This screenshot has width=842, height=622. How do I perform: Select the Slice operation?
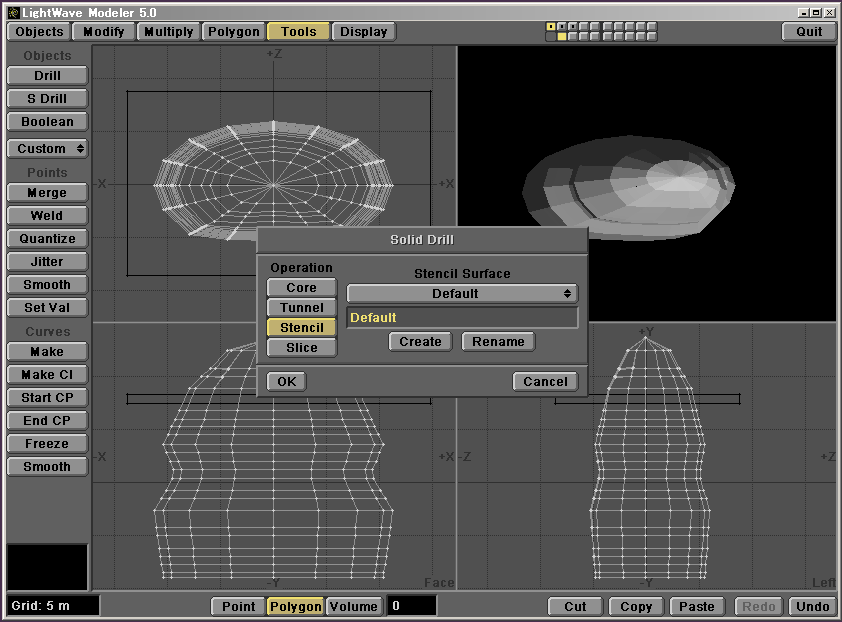[x=301, y=348]
